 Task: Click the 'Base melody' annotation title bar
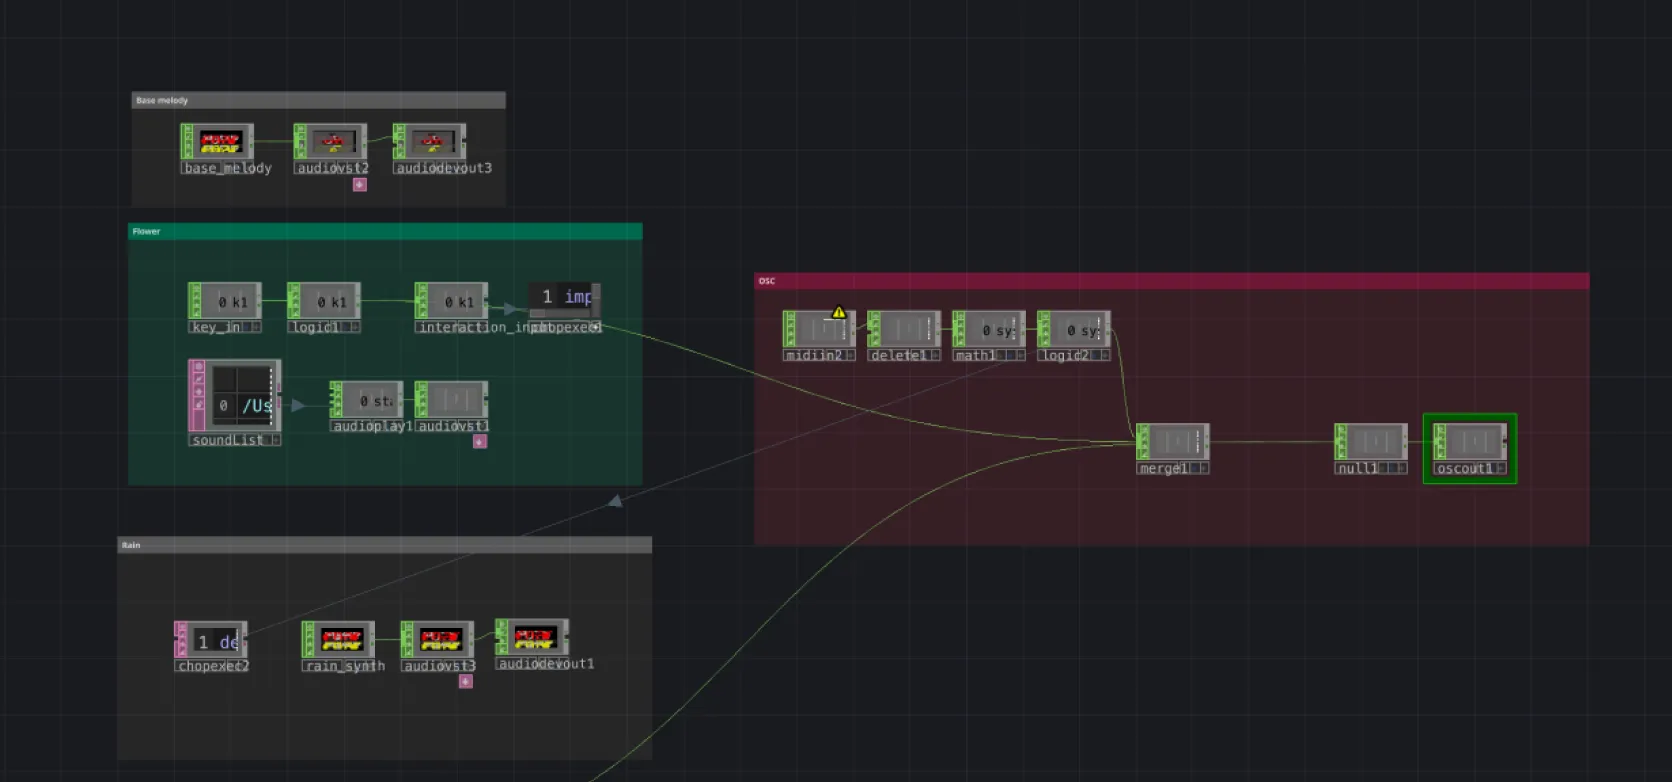(x=318, y=100)
